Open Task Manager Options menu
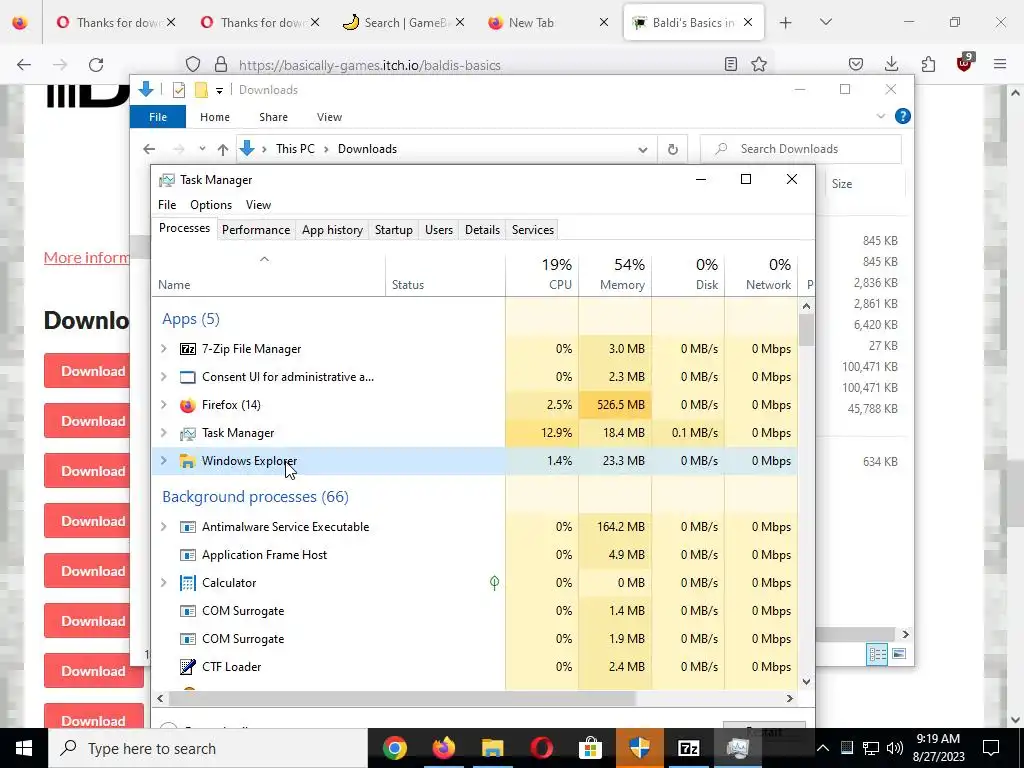This screenshot has width=1024, height=768. pos(211,205)
